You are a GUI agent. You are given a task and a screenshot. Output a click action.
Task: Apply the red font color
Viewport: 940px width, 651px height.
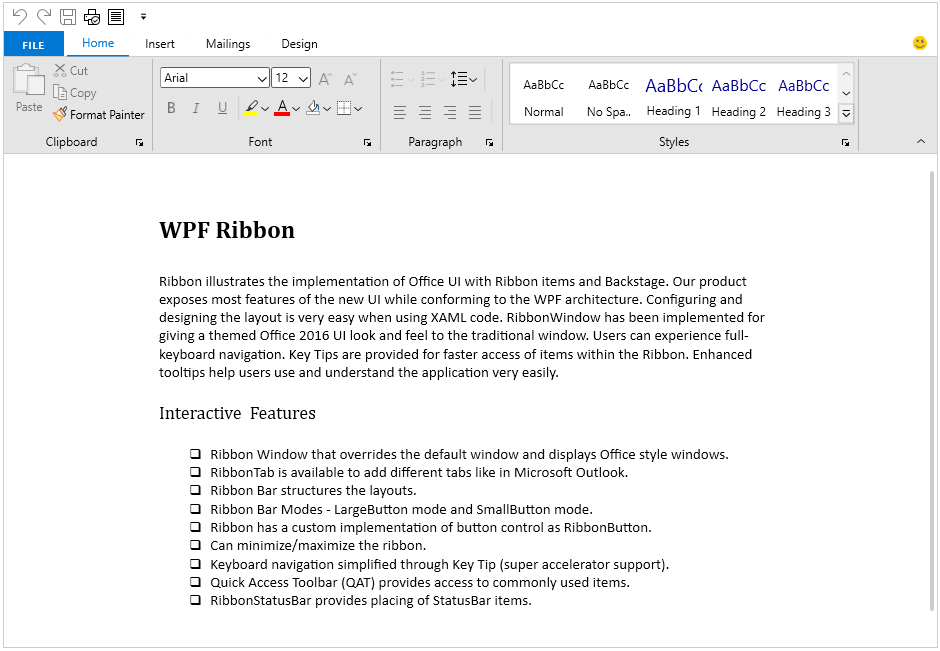pos(282,108)
